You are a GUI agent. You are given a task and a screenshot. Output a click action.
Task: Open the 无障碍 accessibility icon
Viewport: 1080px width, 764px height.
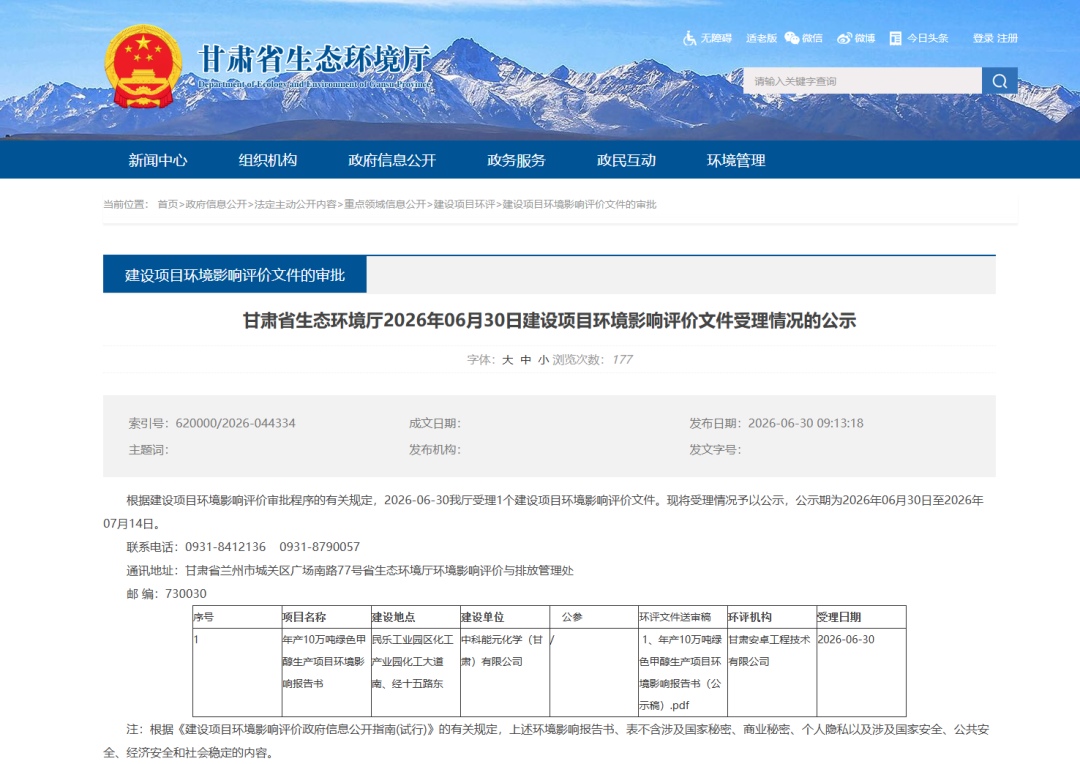tap(689, 39)
